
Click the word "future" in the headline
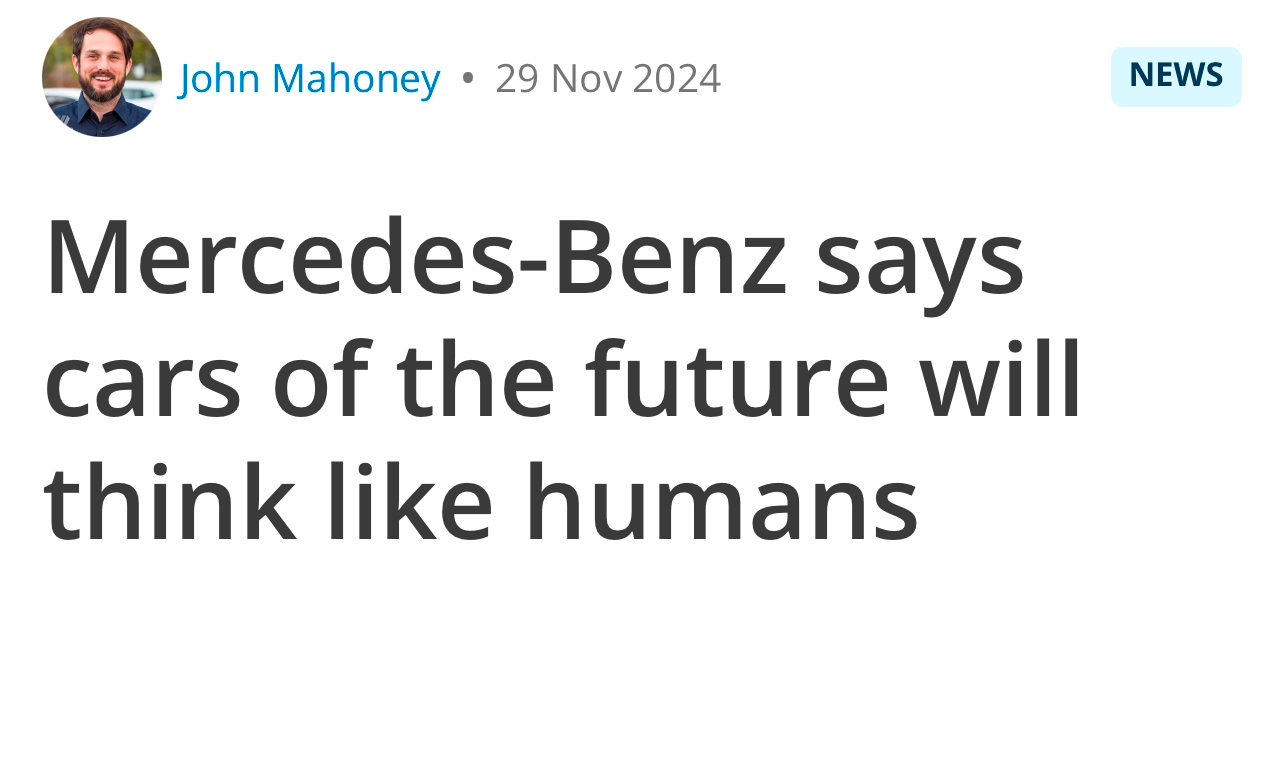coord(737,380)
